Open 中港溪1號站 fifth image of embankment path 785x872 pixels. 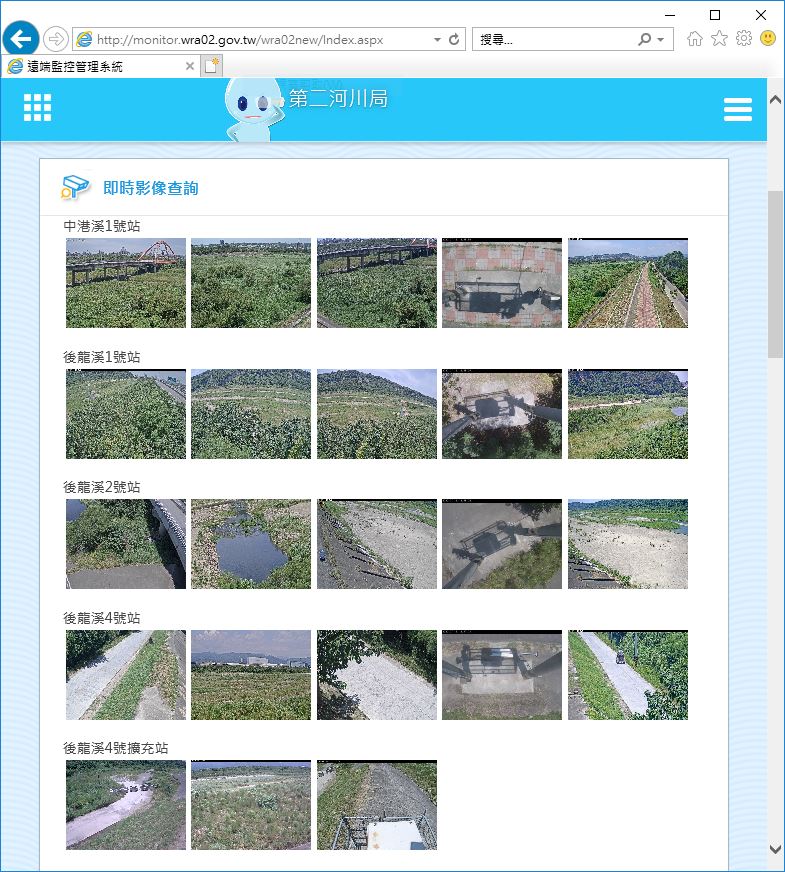[x=628, y=283]
